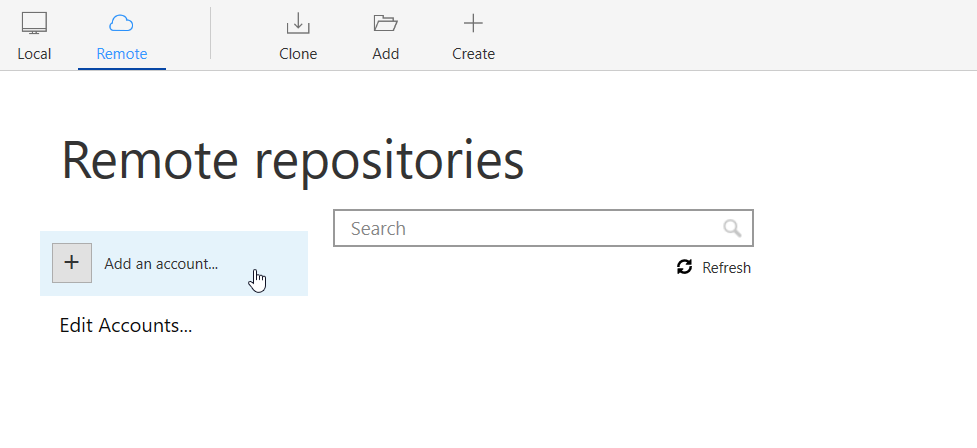Select the Remote tab
This screenshot has height=448, width=977.
click(x=122, y=36)
